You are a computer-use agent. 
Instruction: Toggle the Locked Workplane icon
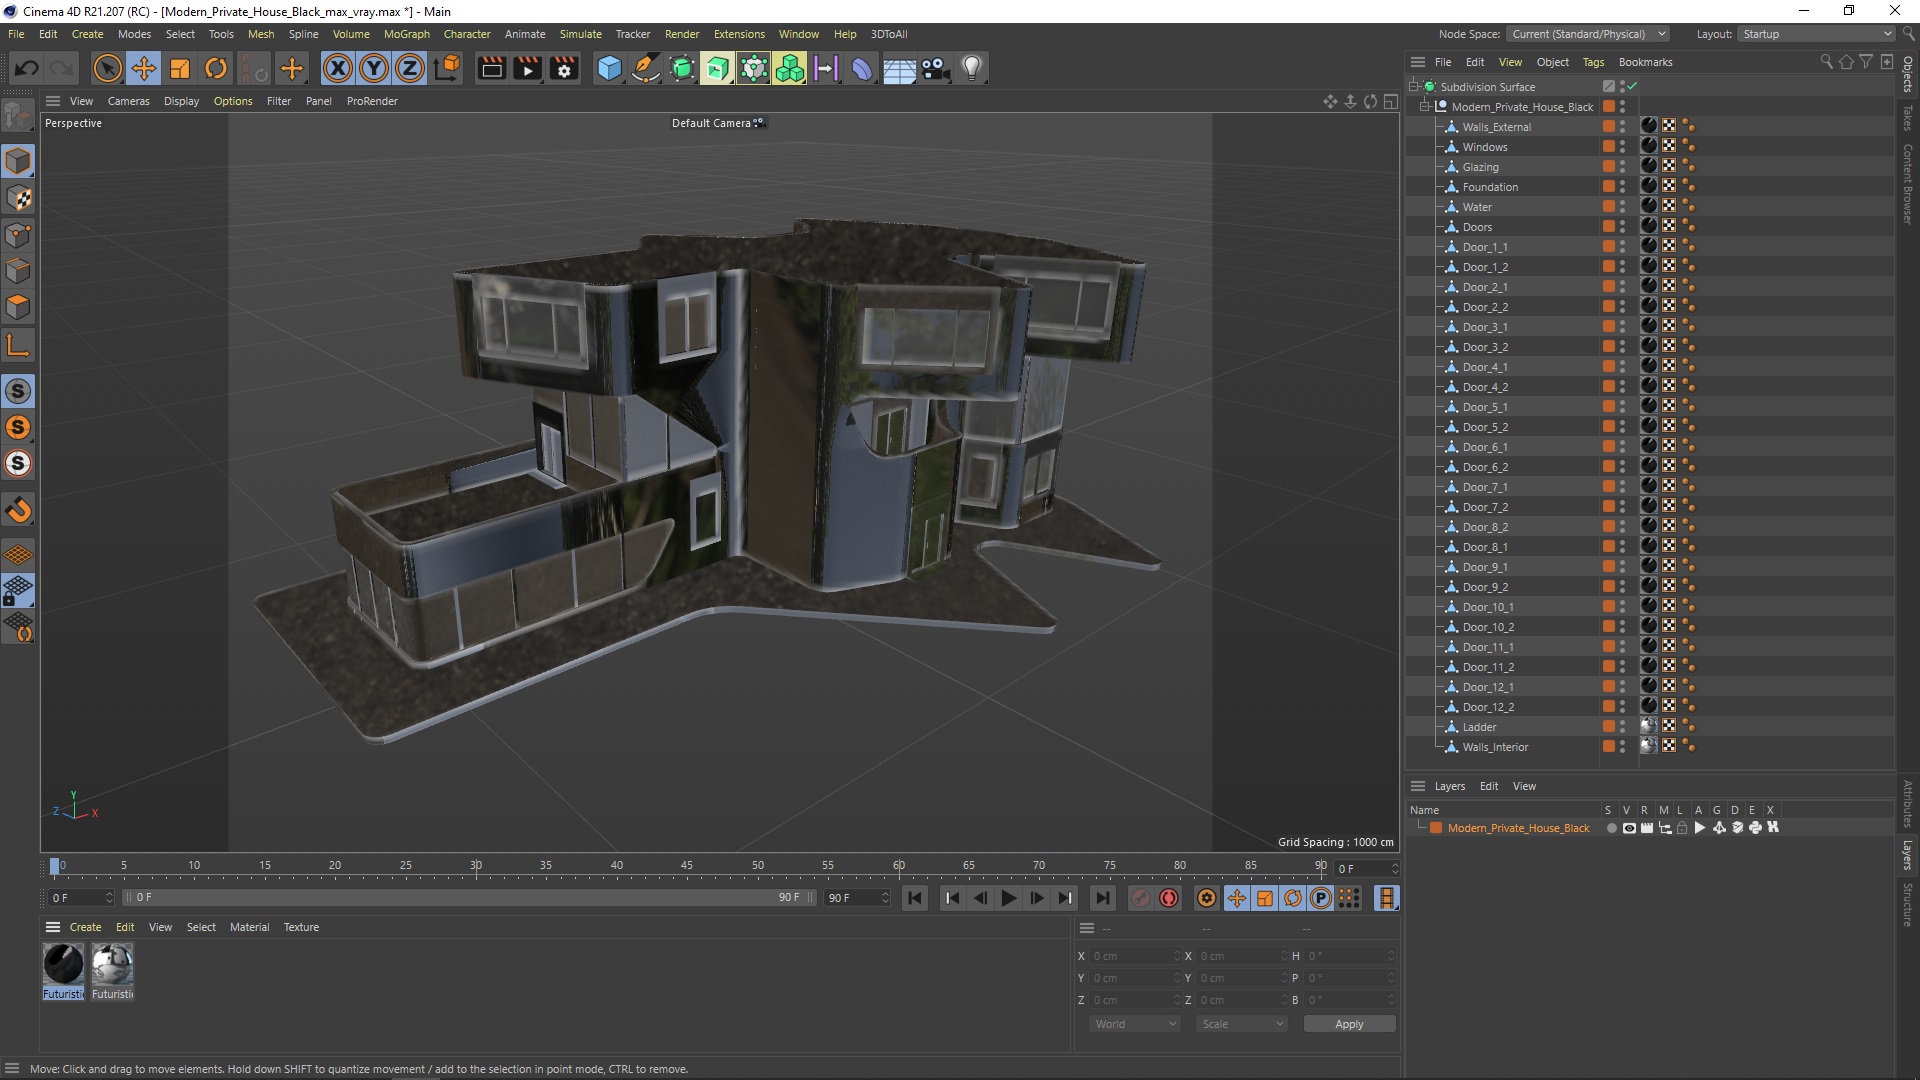click(x=18, y=591)
